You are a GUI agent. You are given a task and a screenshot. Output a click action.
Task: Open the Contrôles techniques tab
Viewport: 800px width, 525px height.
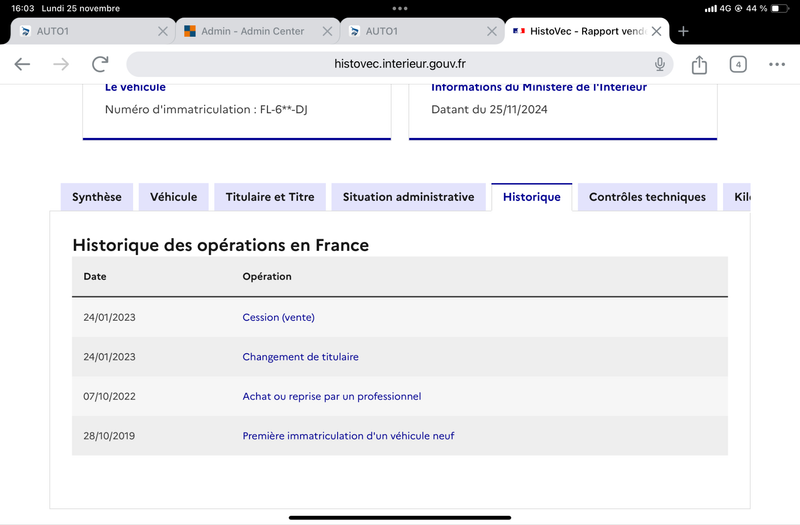click(x=647, y=197)
